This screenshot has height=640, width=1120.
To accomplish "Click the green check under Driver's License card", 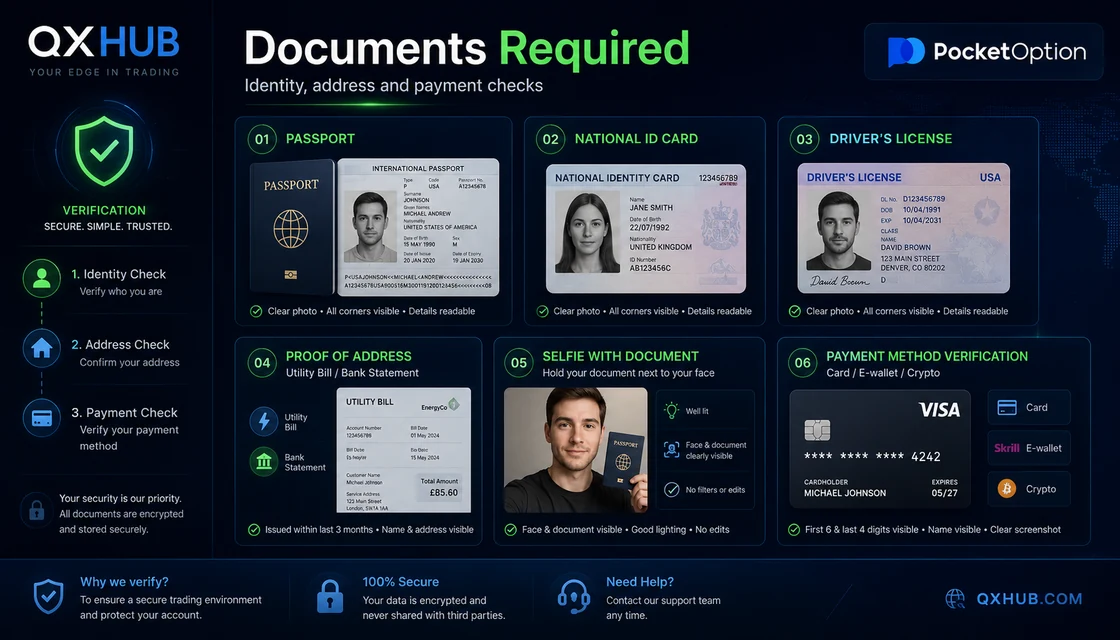I will pos(794,311).
